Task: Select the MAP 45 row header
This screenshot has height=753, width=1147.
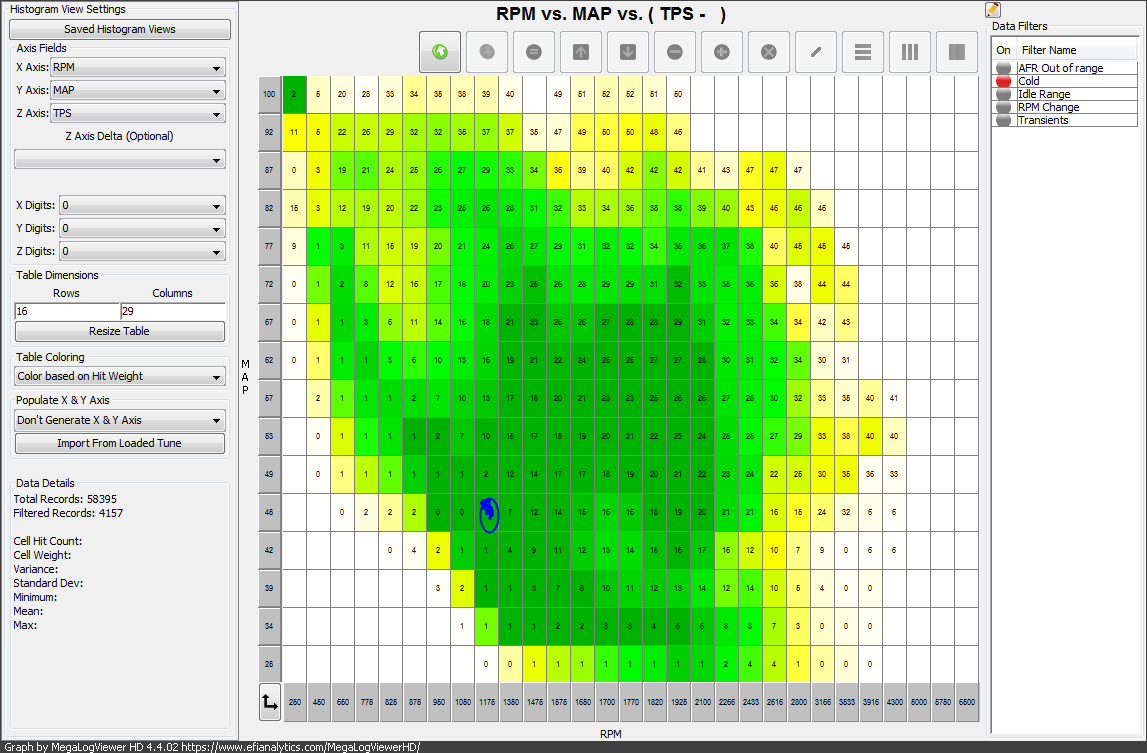Action: coord(269,512)
